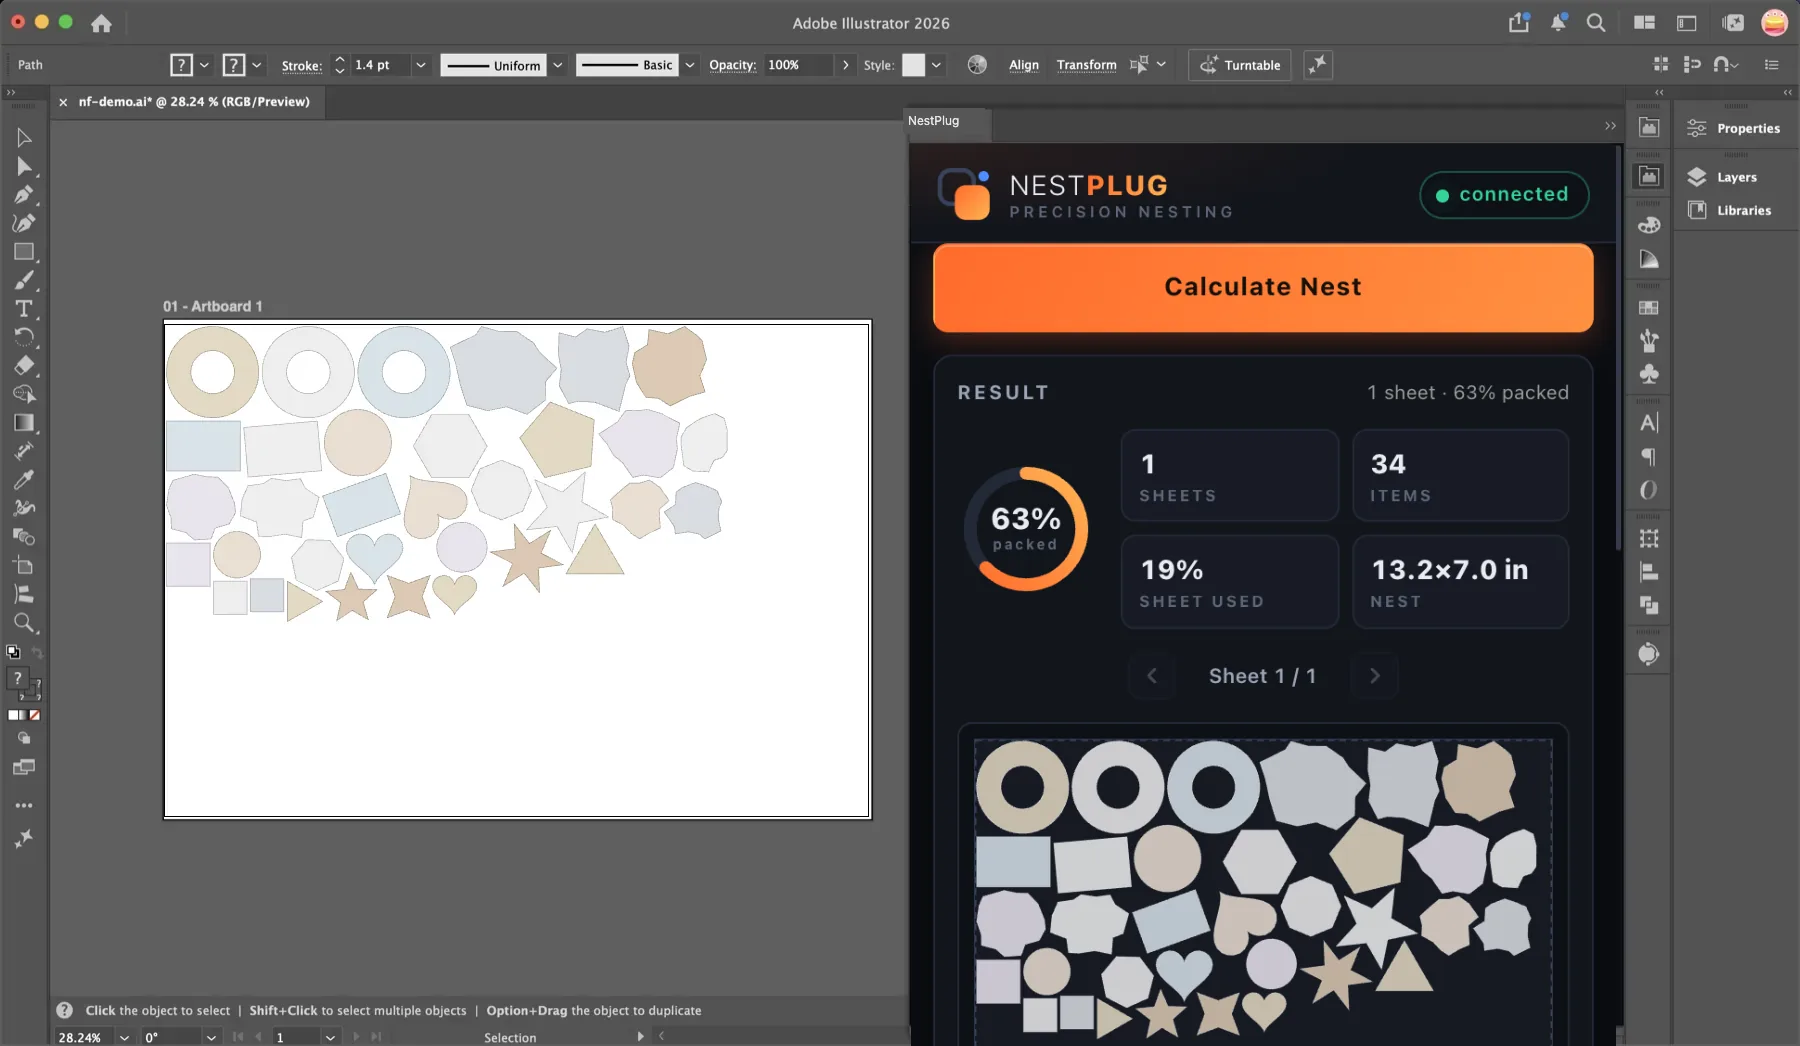
Task: Set color mode to None
Action: [x=35, y=715]
